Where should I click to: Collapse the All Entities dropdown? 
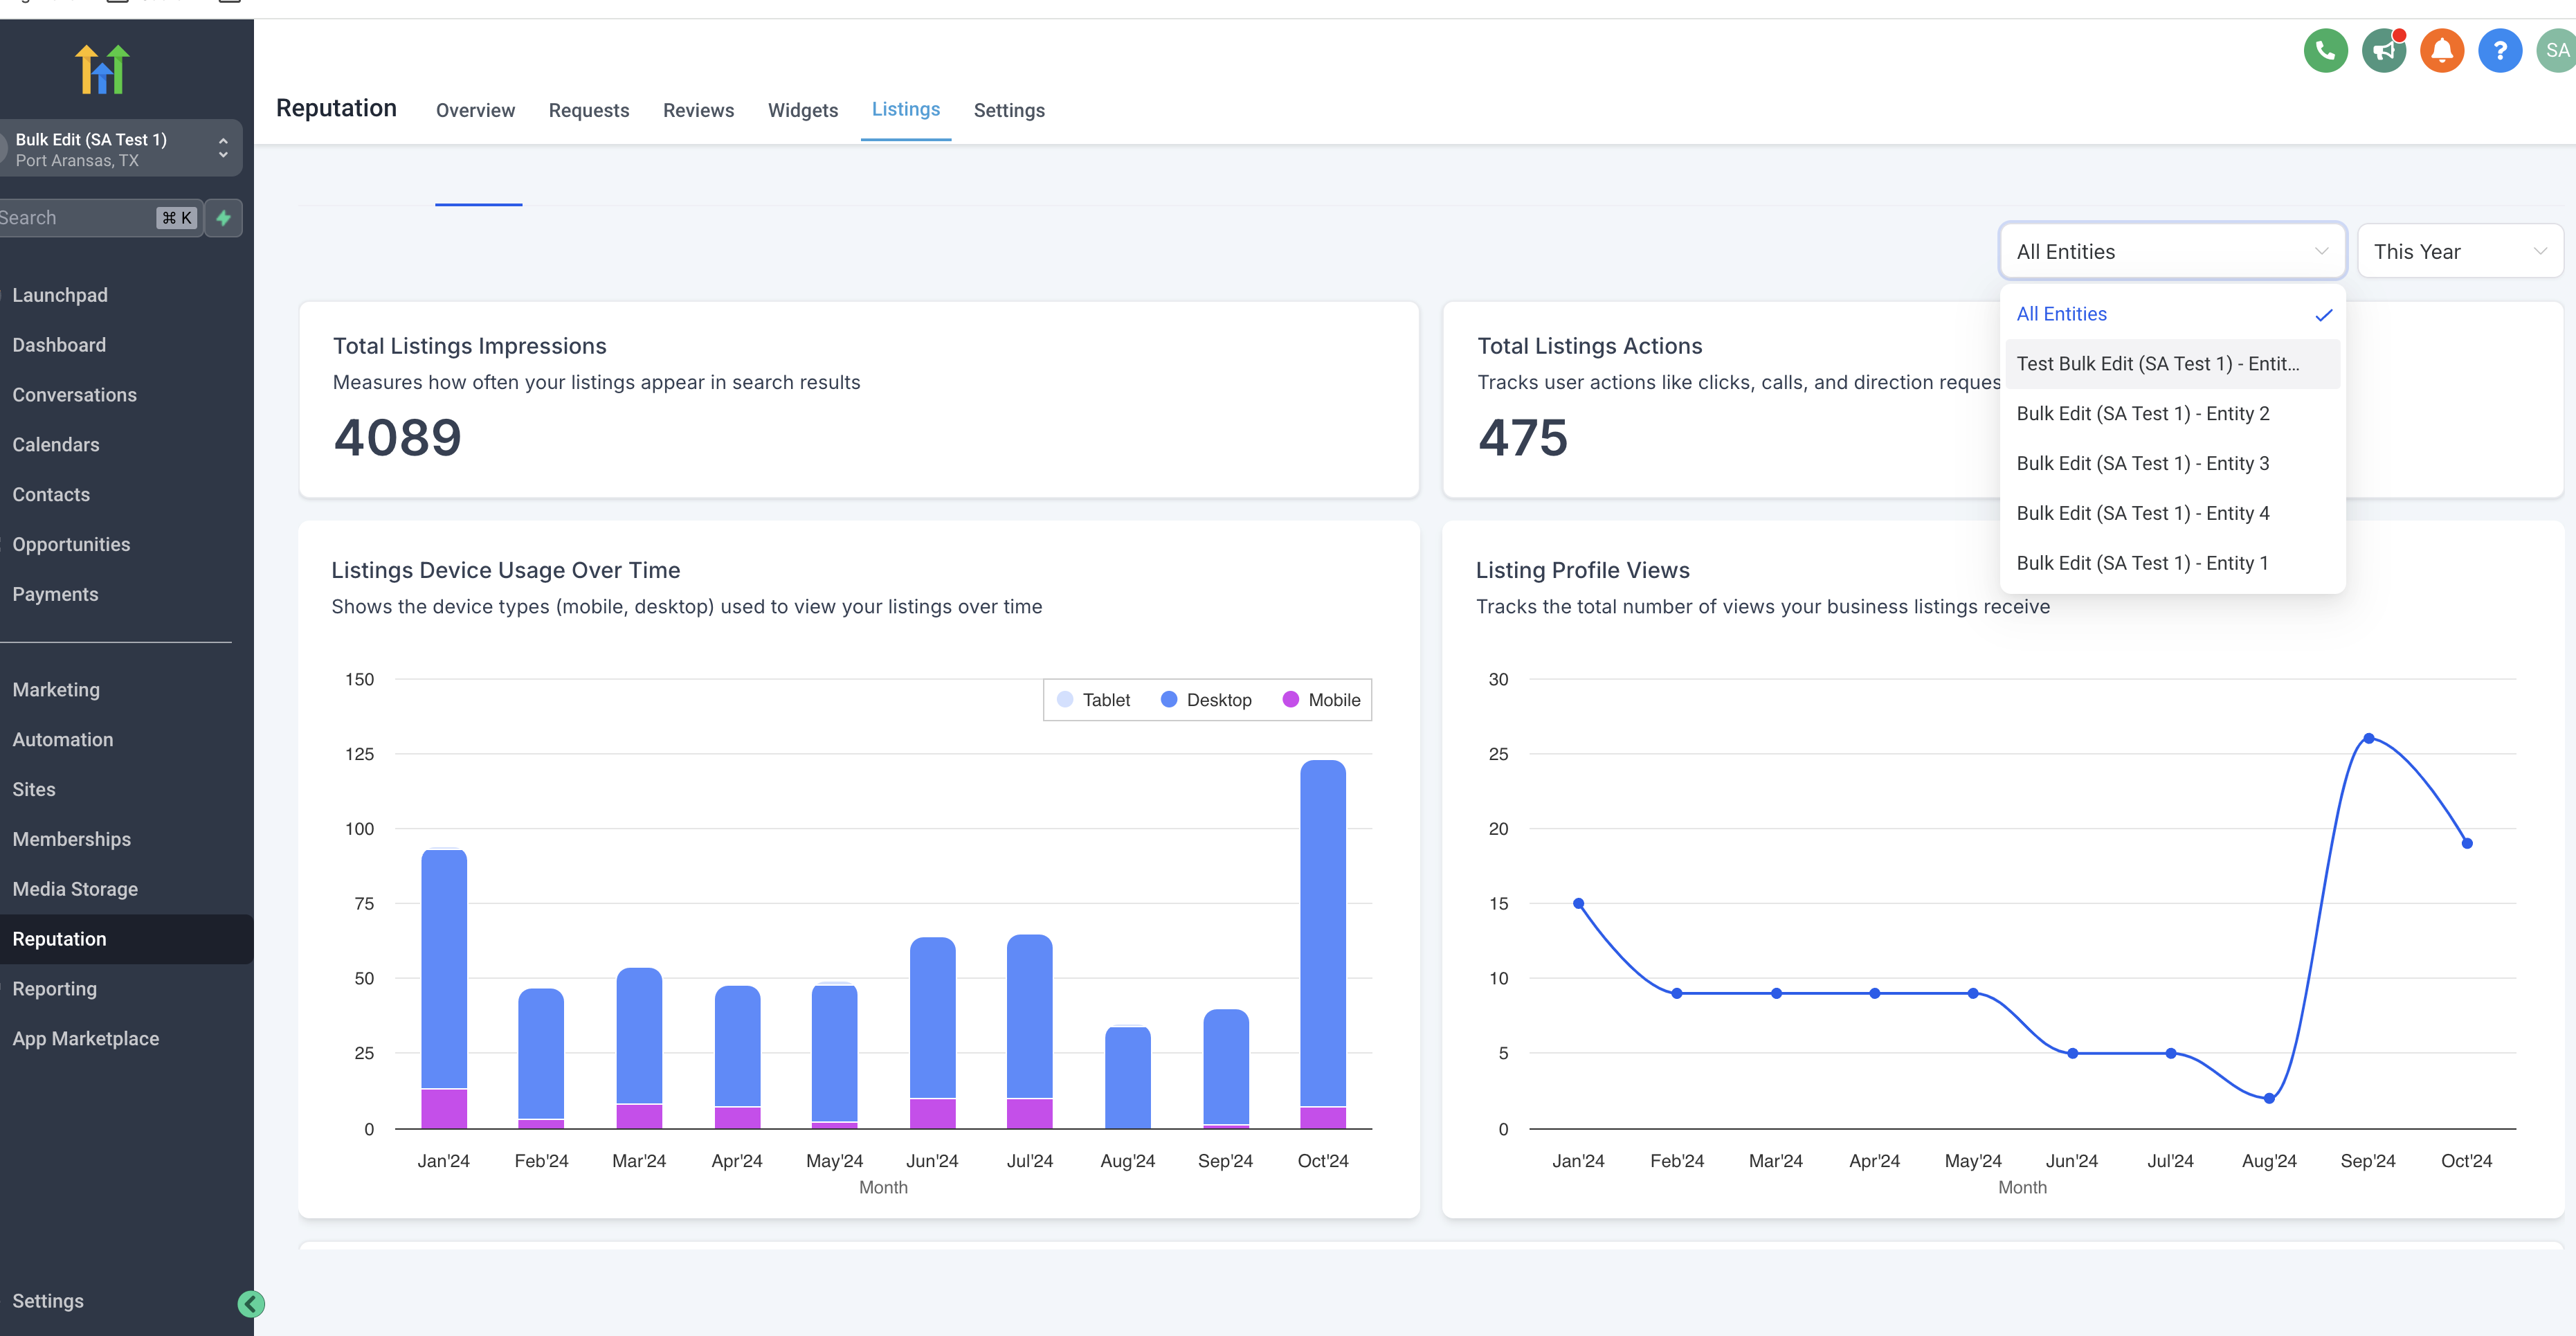click(2171, 252)
